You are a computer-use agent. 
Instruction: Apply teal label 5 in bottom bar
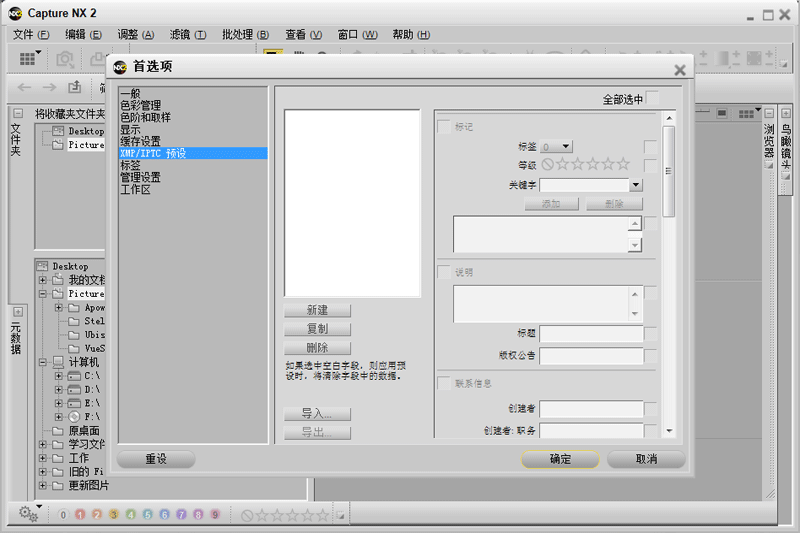147,515
